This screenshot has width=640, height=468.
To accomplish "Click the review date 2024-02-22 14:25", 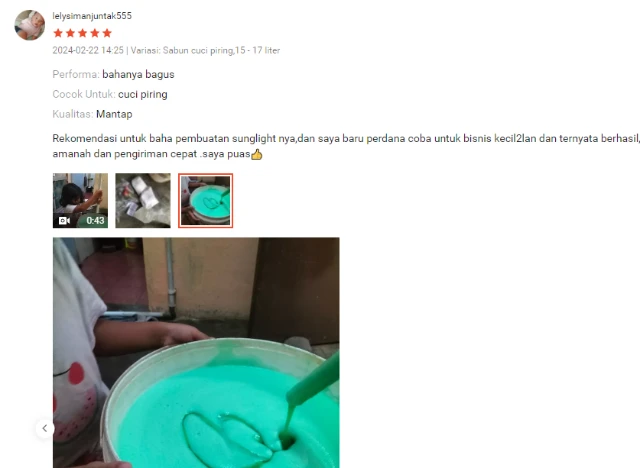I will coord(88,50).
